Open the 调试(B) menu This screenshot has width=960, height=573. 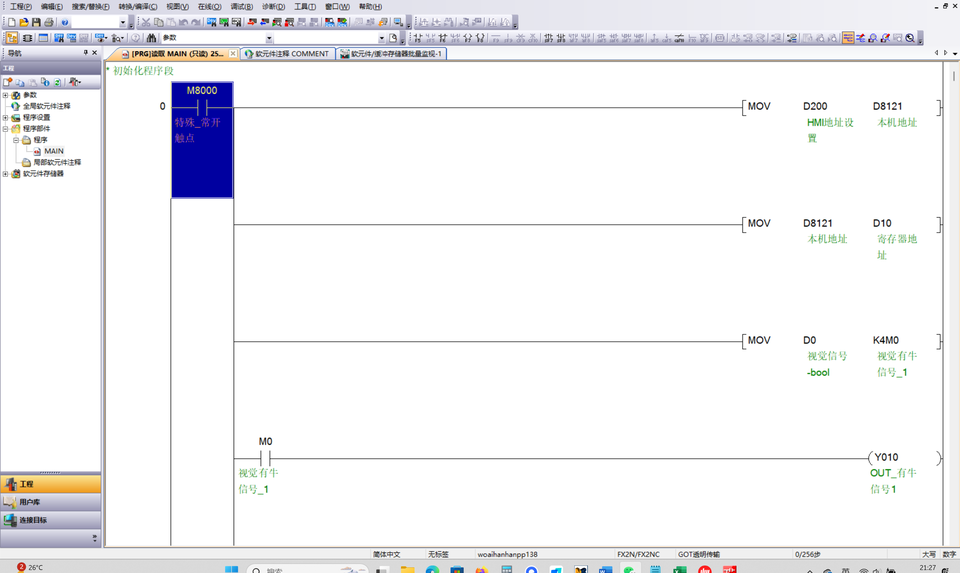pyautogui.click(x=241, y=6)
